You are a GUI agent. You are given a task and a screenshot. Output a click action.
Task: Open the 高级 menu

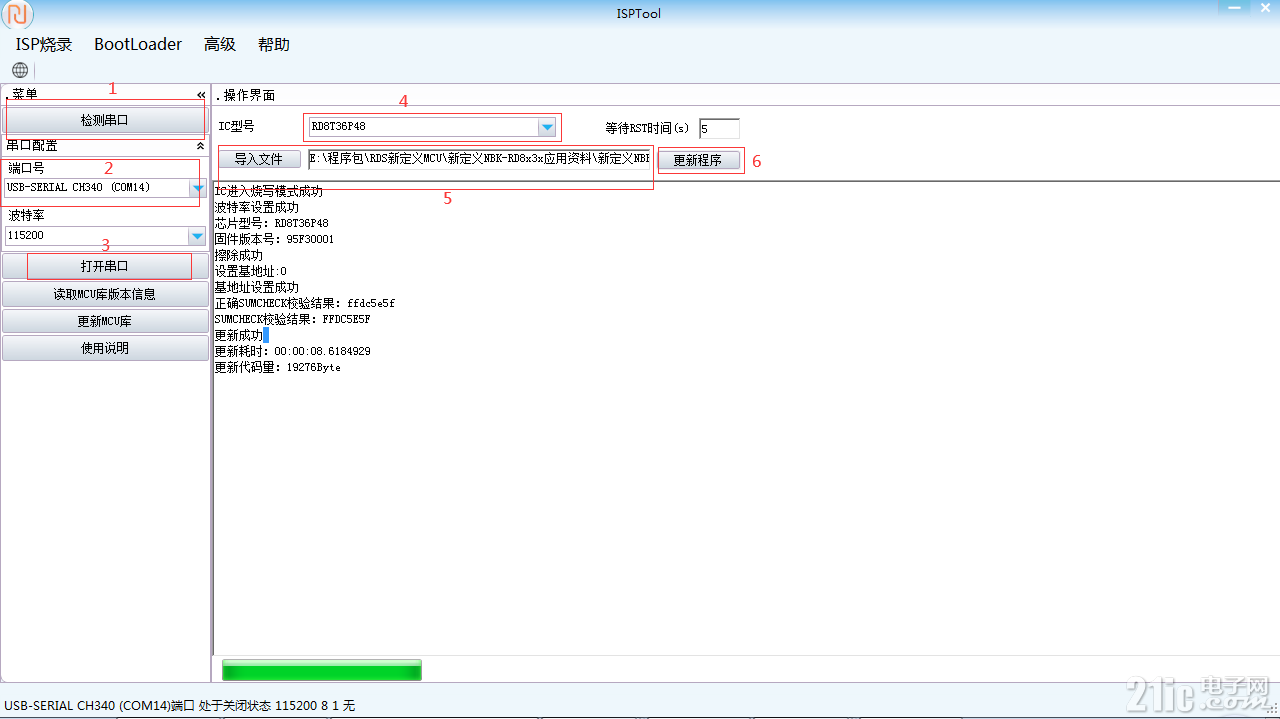(220, 44)
